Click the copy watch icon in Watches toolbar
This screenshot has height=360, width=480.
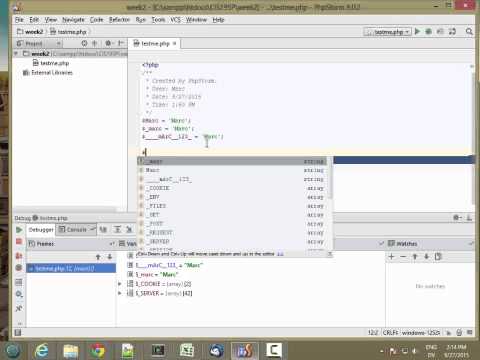point(438,256)
